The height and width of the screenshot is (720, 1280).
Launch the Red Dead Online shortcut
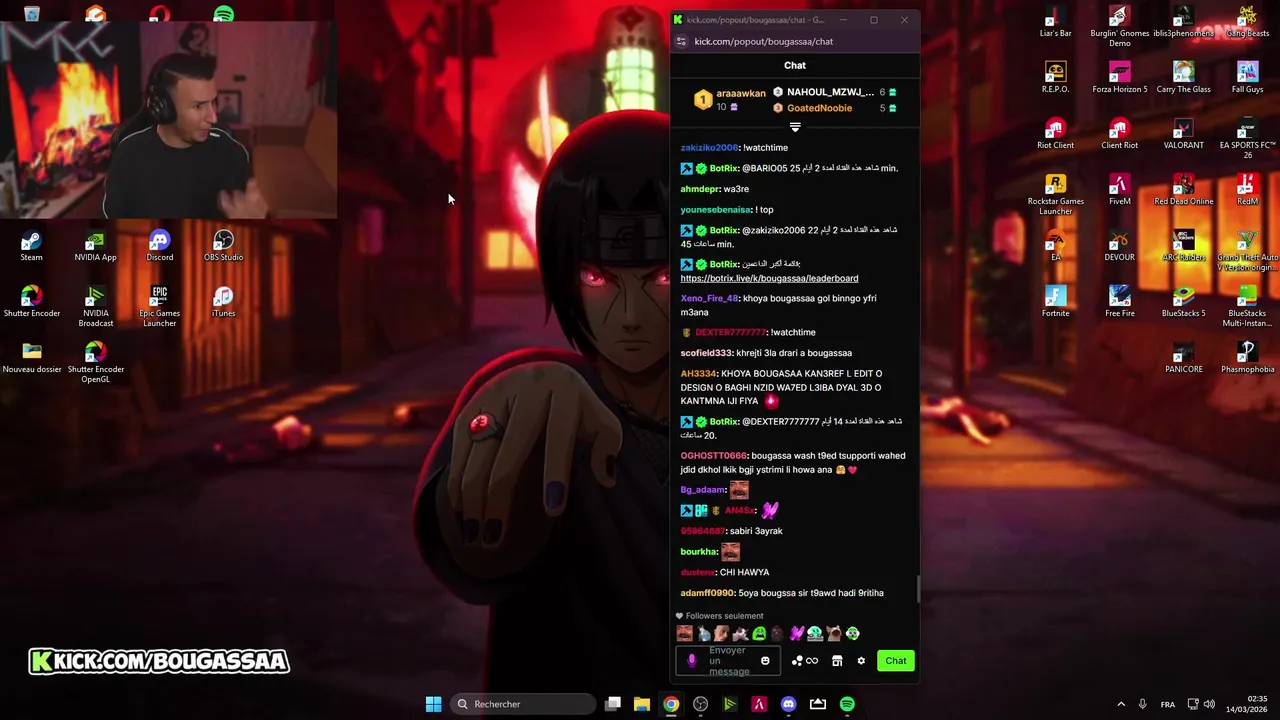click(1183, 190)
